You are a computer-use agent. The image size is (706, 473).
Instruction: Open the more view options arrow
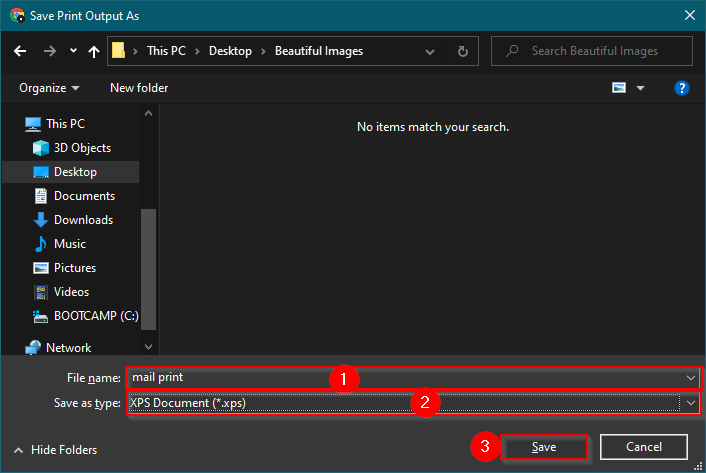(x=640, y=88)
